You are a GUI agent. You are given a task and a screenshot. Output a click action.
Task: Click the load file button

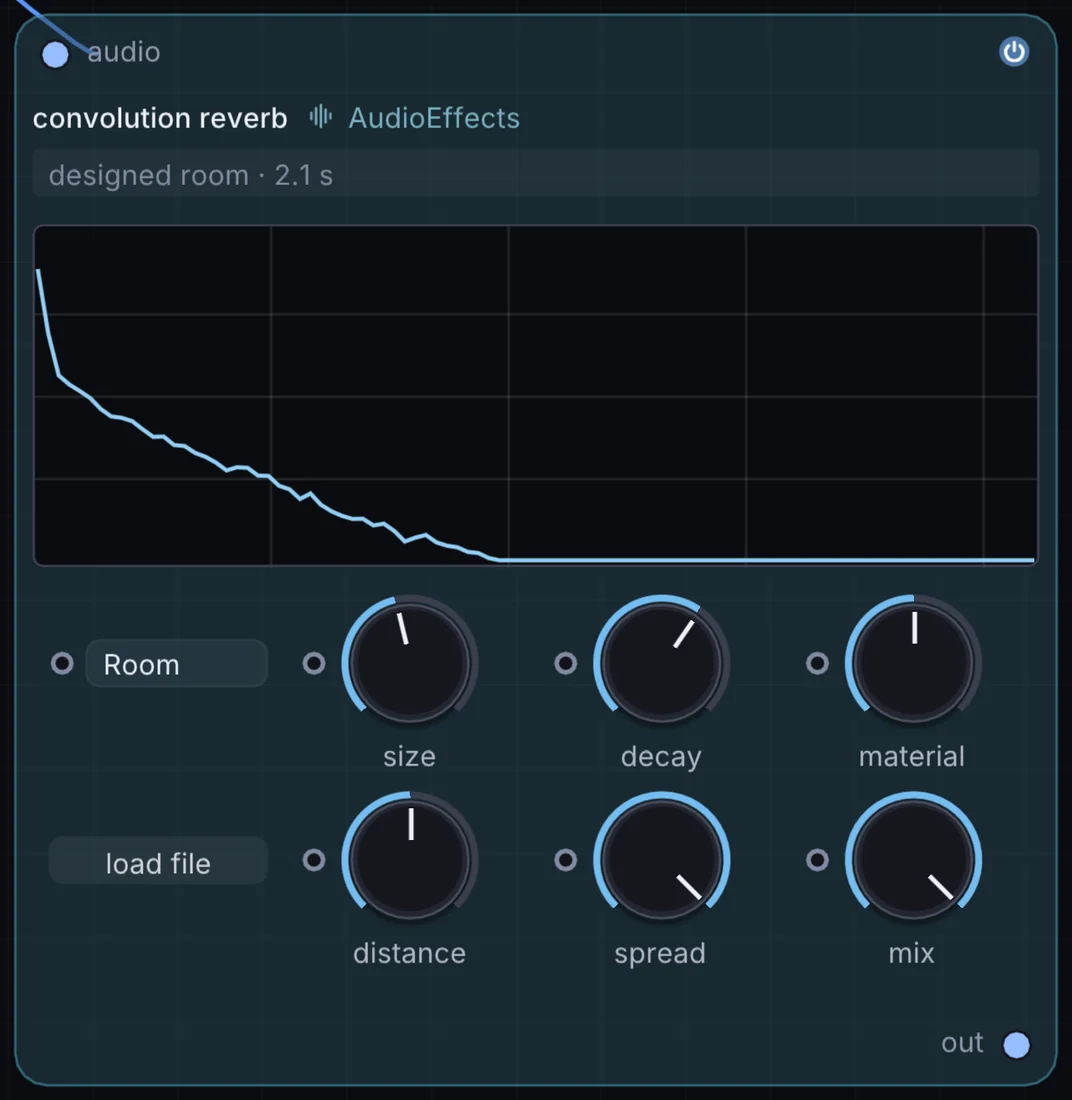pos(158,861)
